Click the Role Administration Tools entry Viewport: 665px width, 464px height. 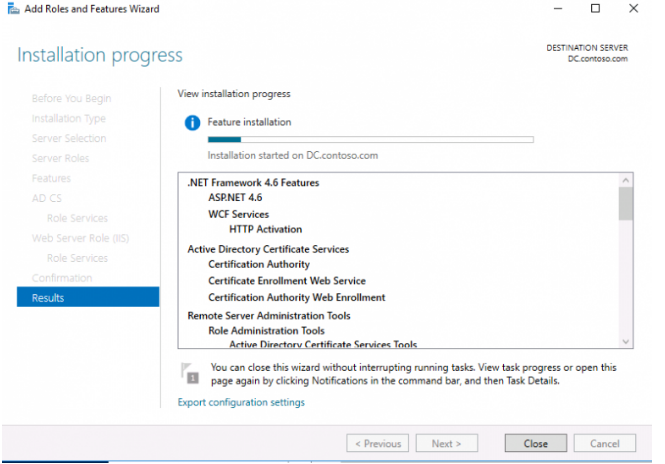tap(266, 331)
